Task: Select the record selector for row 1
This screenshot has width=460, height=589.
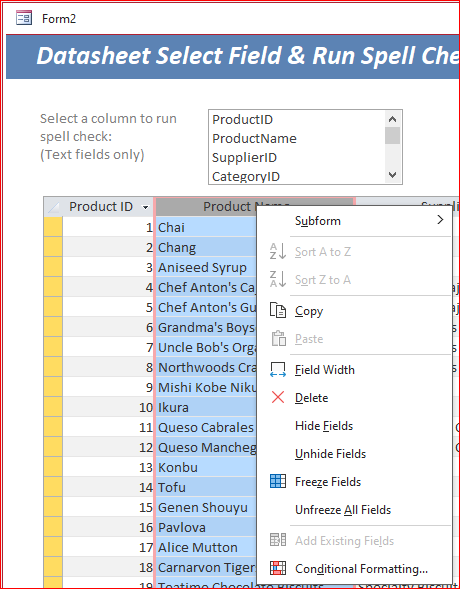Action: tap(53, 227)
